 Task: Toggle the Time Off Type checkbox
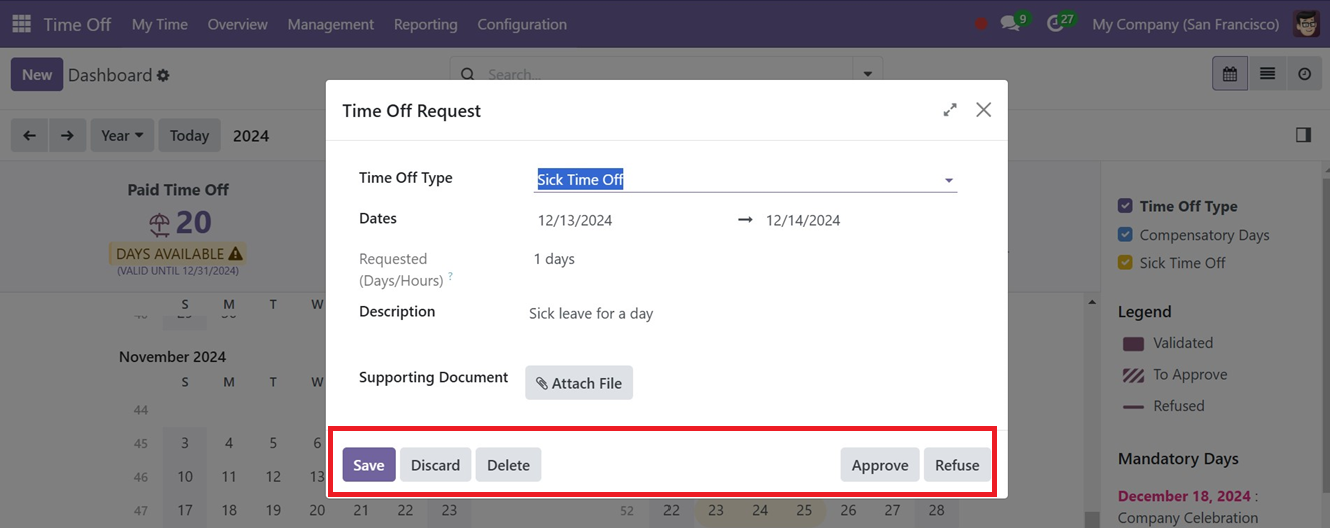[x=1125, y=206]
